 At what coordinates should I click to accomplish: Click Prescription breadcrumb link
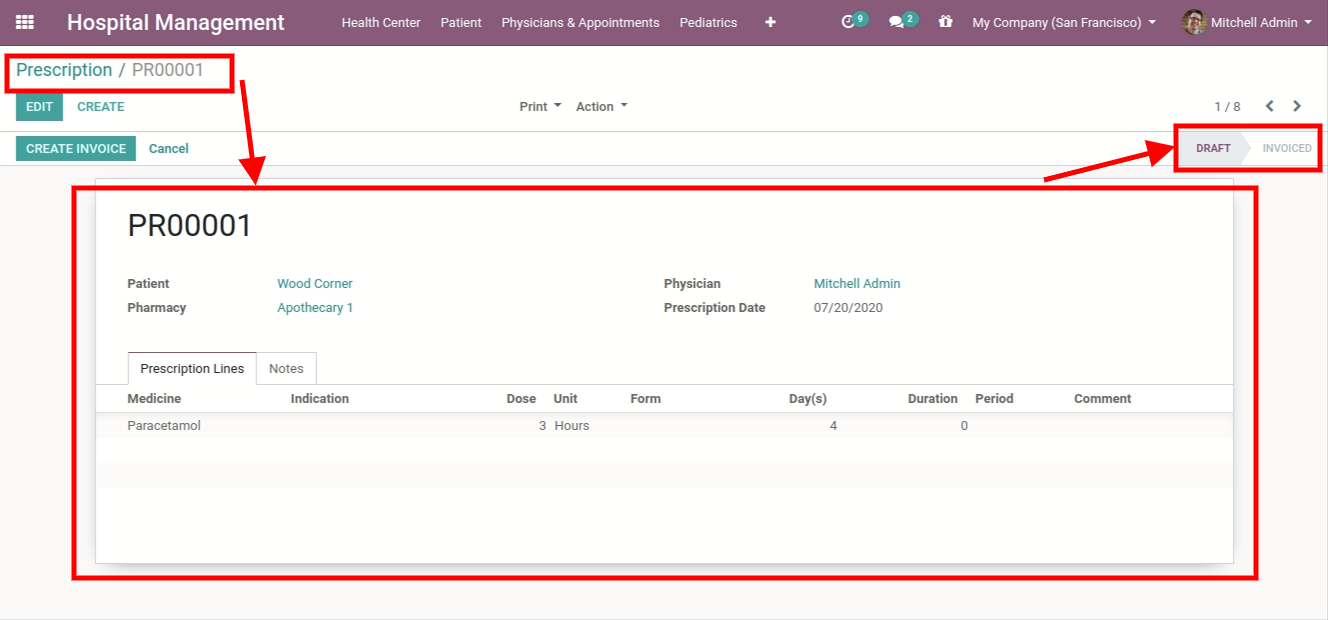click(x=64, y=70)
